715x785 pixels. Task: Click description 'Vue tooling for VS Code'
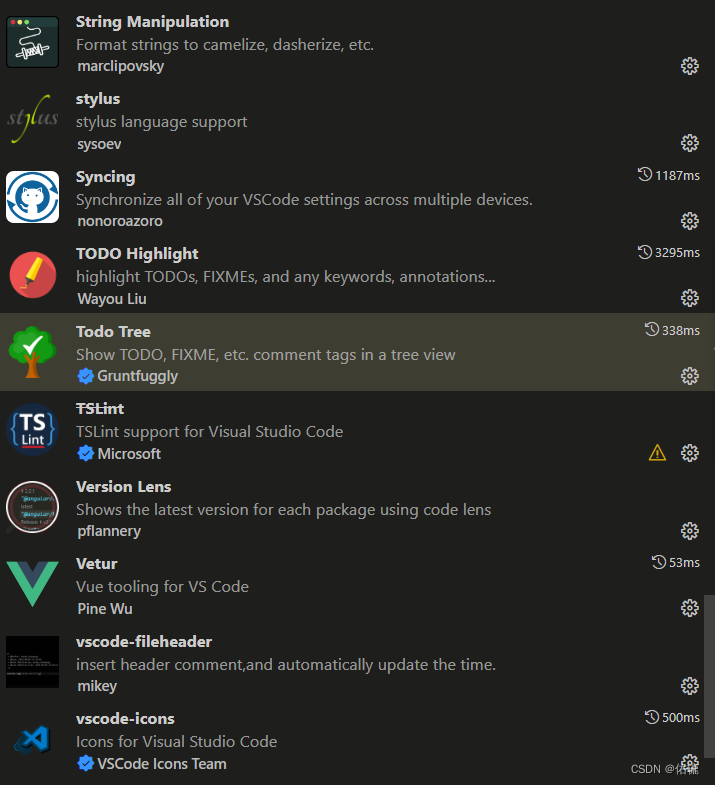[x=162, y=587]
